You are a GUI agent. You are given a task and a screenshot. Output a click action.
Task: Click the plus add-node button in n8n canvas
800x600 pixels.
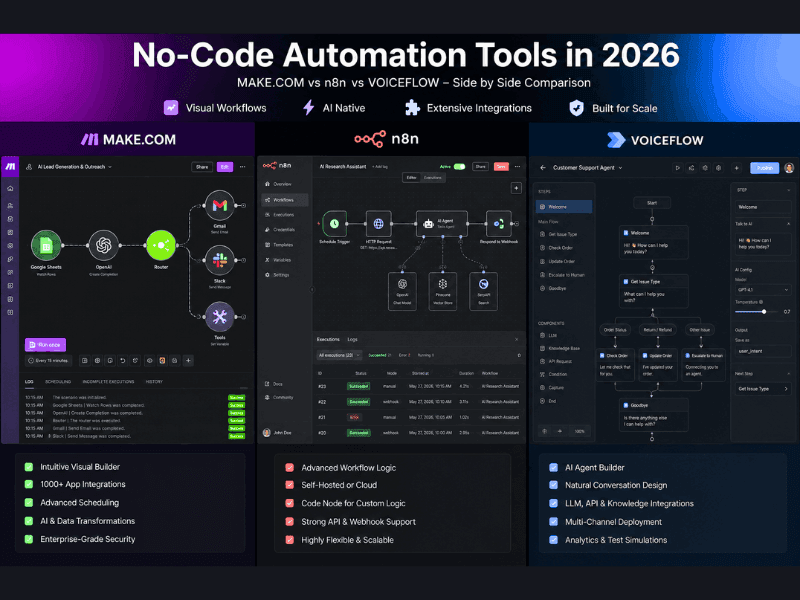point(516,188)
